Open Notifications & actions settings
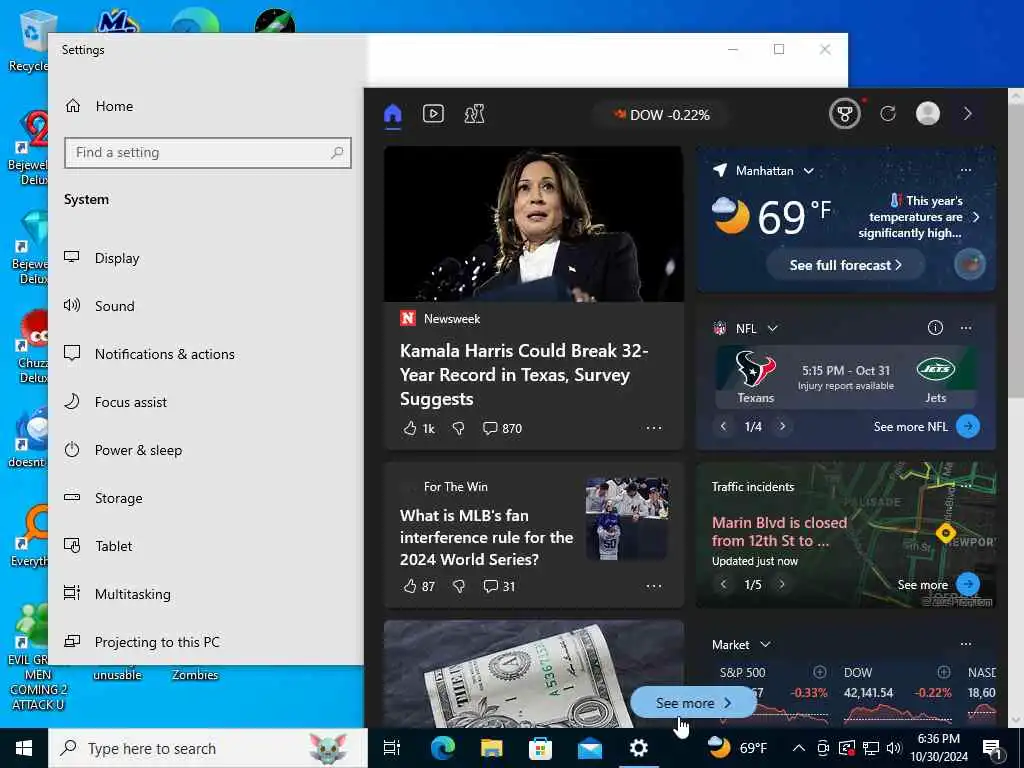This screenshot has width=1024, height=768. (x=206, y=354)
